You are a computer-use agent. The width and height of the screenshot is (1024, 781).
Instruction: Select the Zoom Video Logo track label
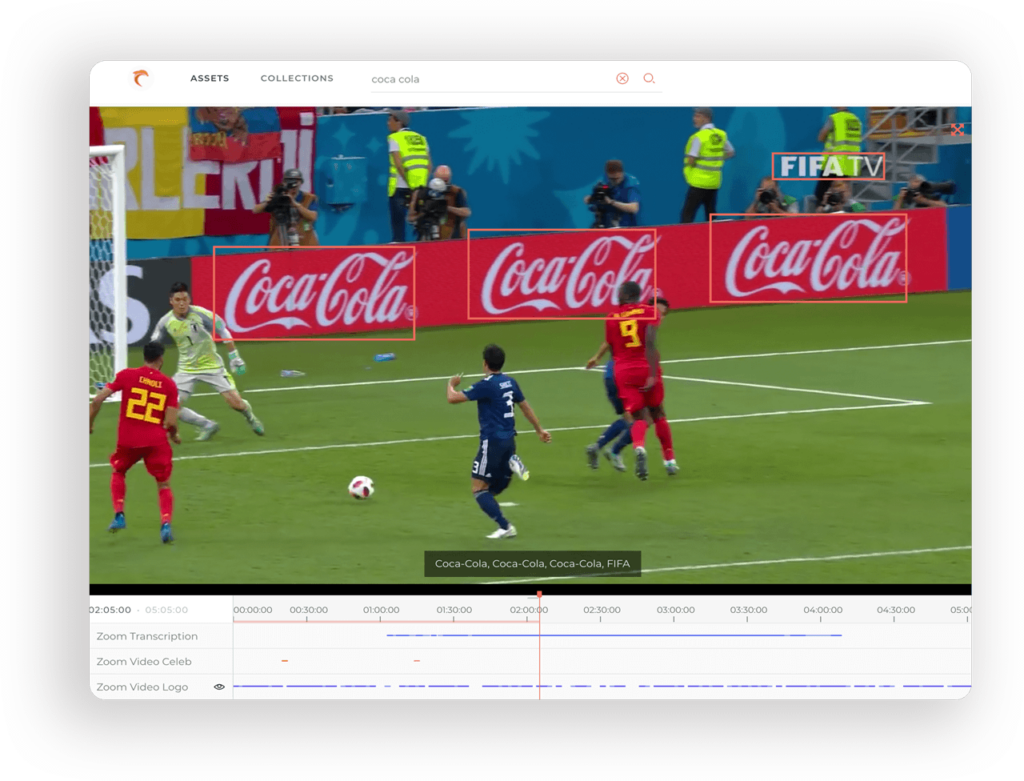click(x=142, y=687)
